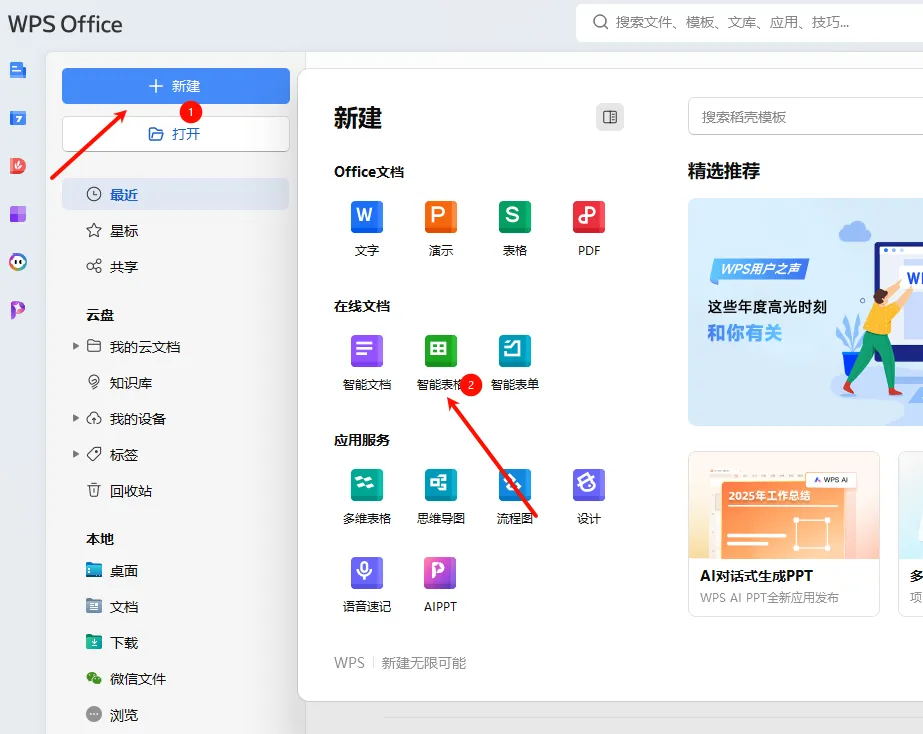Screen dimensions: 923x734
Task: Open the WPS用户之声 banner
Action: coord(805,311)
